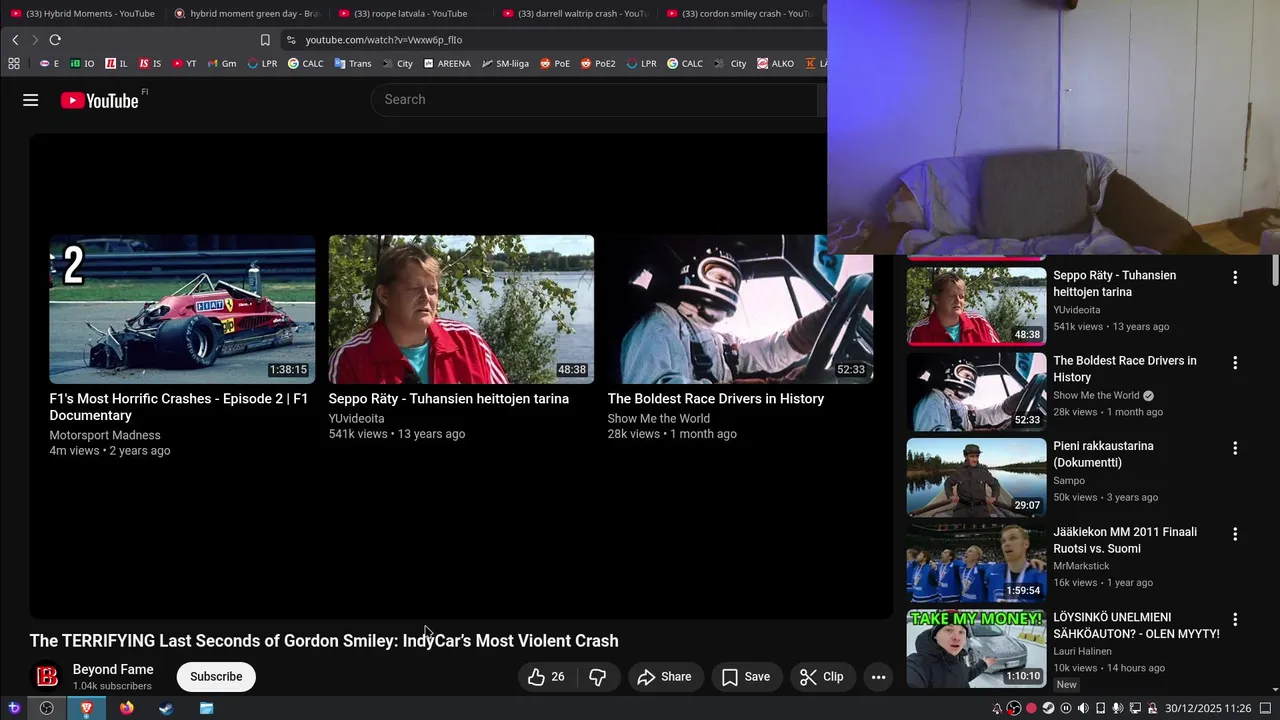The image size is (1280, 720).
Task: Click the recommendations sidebar scrollbar
Action: point(1275,270)
